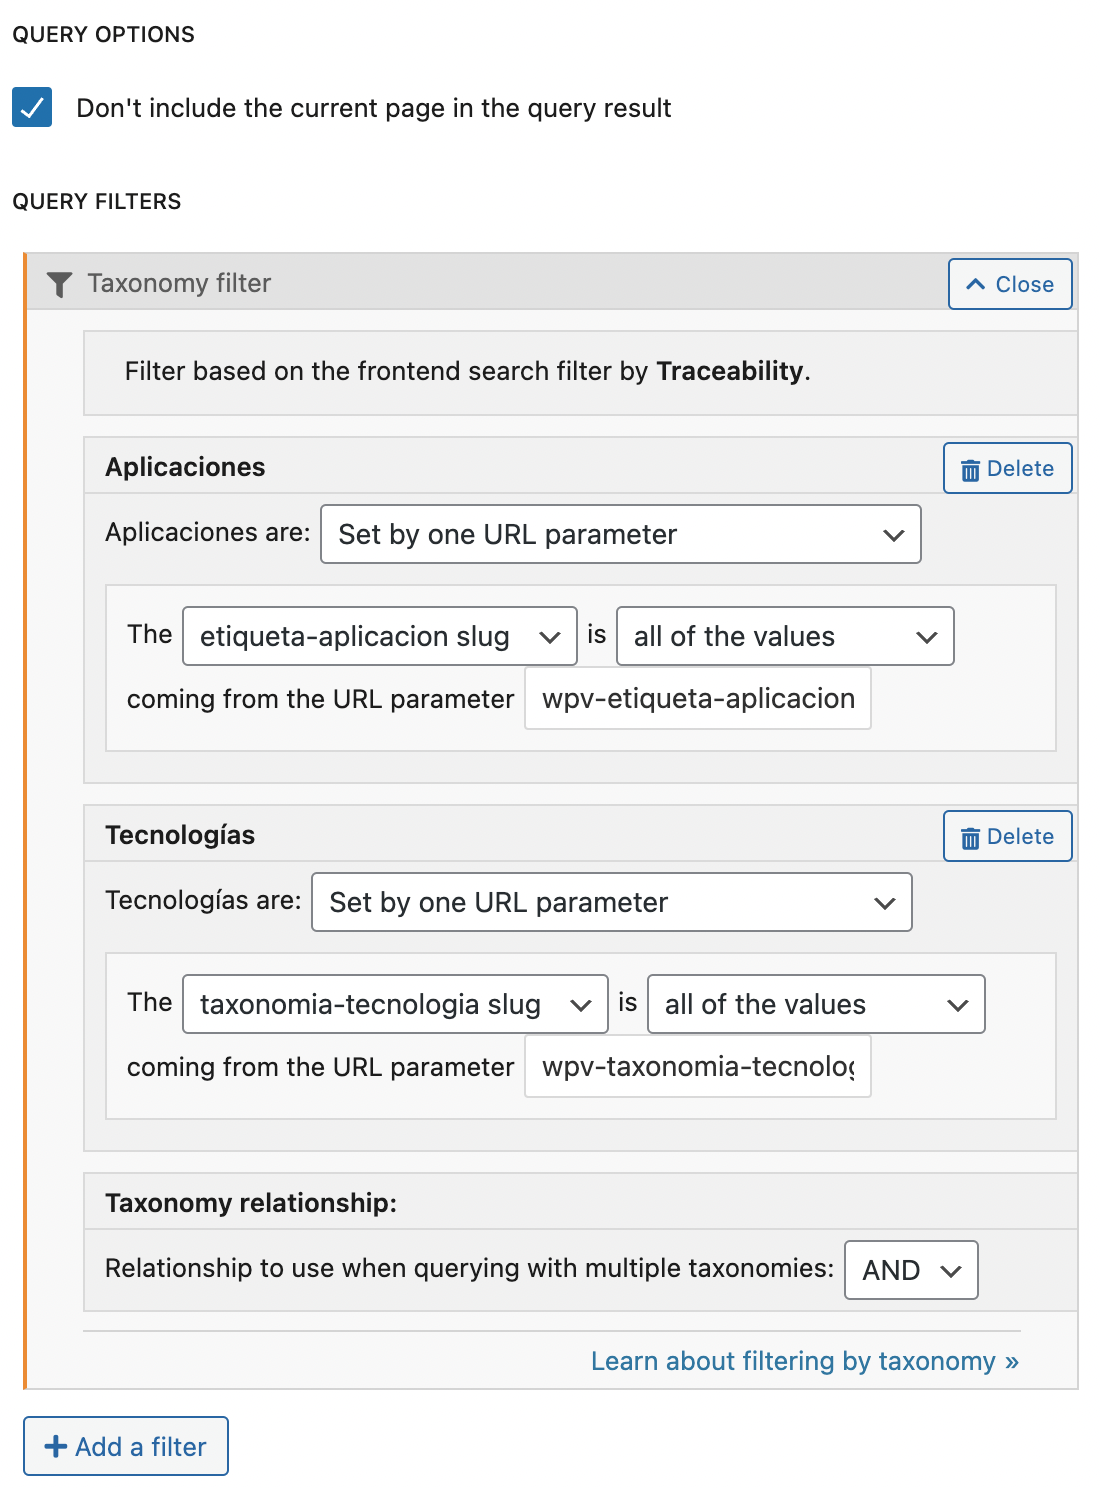Click trash icon in Tecnologías Delete button
This screenshot has height=1488, width=1100.
point(970,838)
